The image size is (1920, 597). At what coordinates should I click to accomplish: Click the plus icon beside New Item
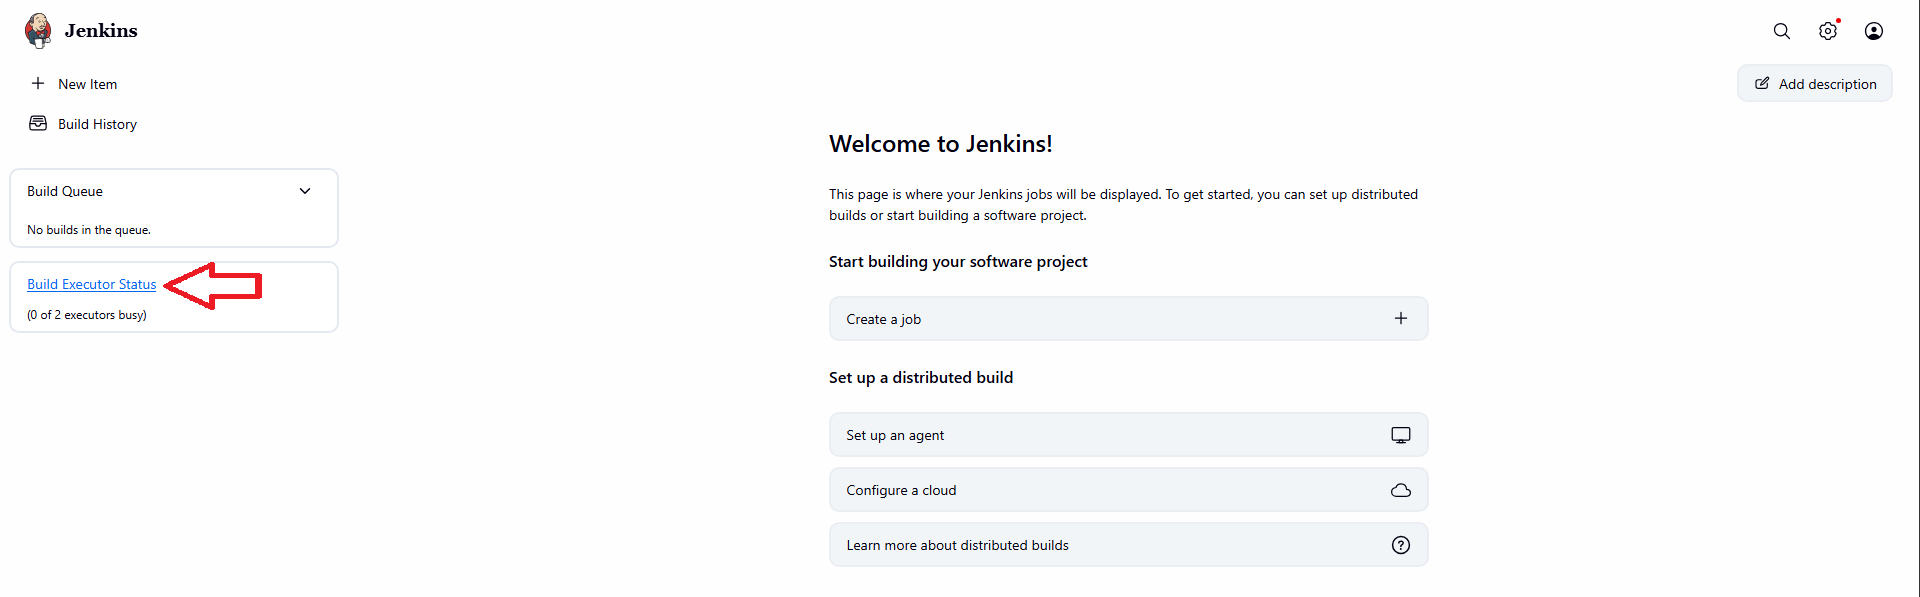click(38, 83)
